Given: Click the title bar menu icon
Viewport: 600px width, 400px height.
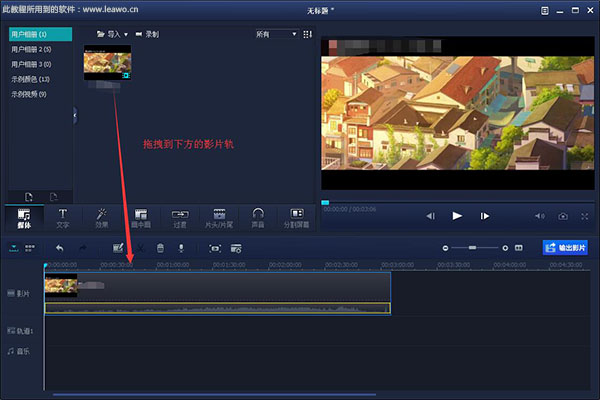Looking at the screenshot, I should pyautogui.click(x=545, y=11).
